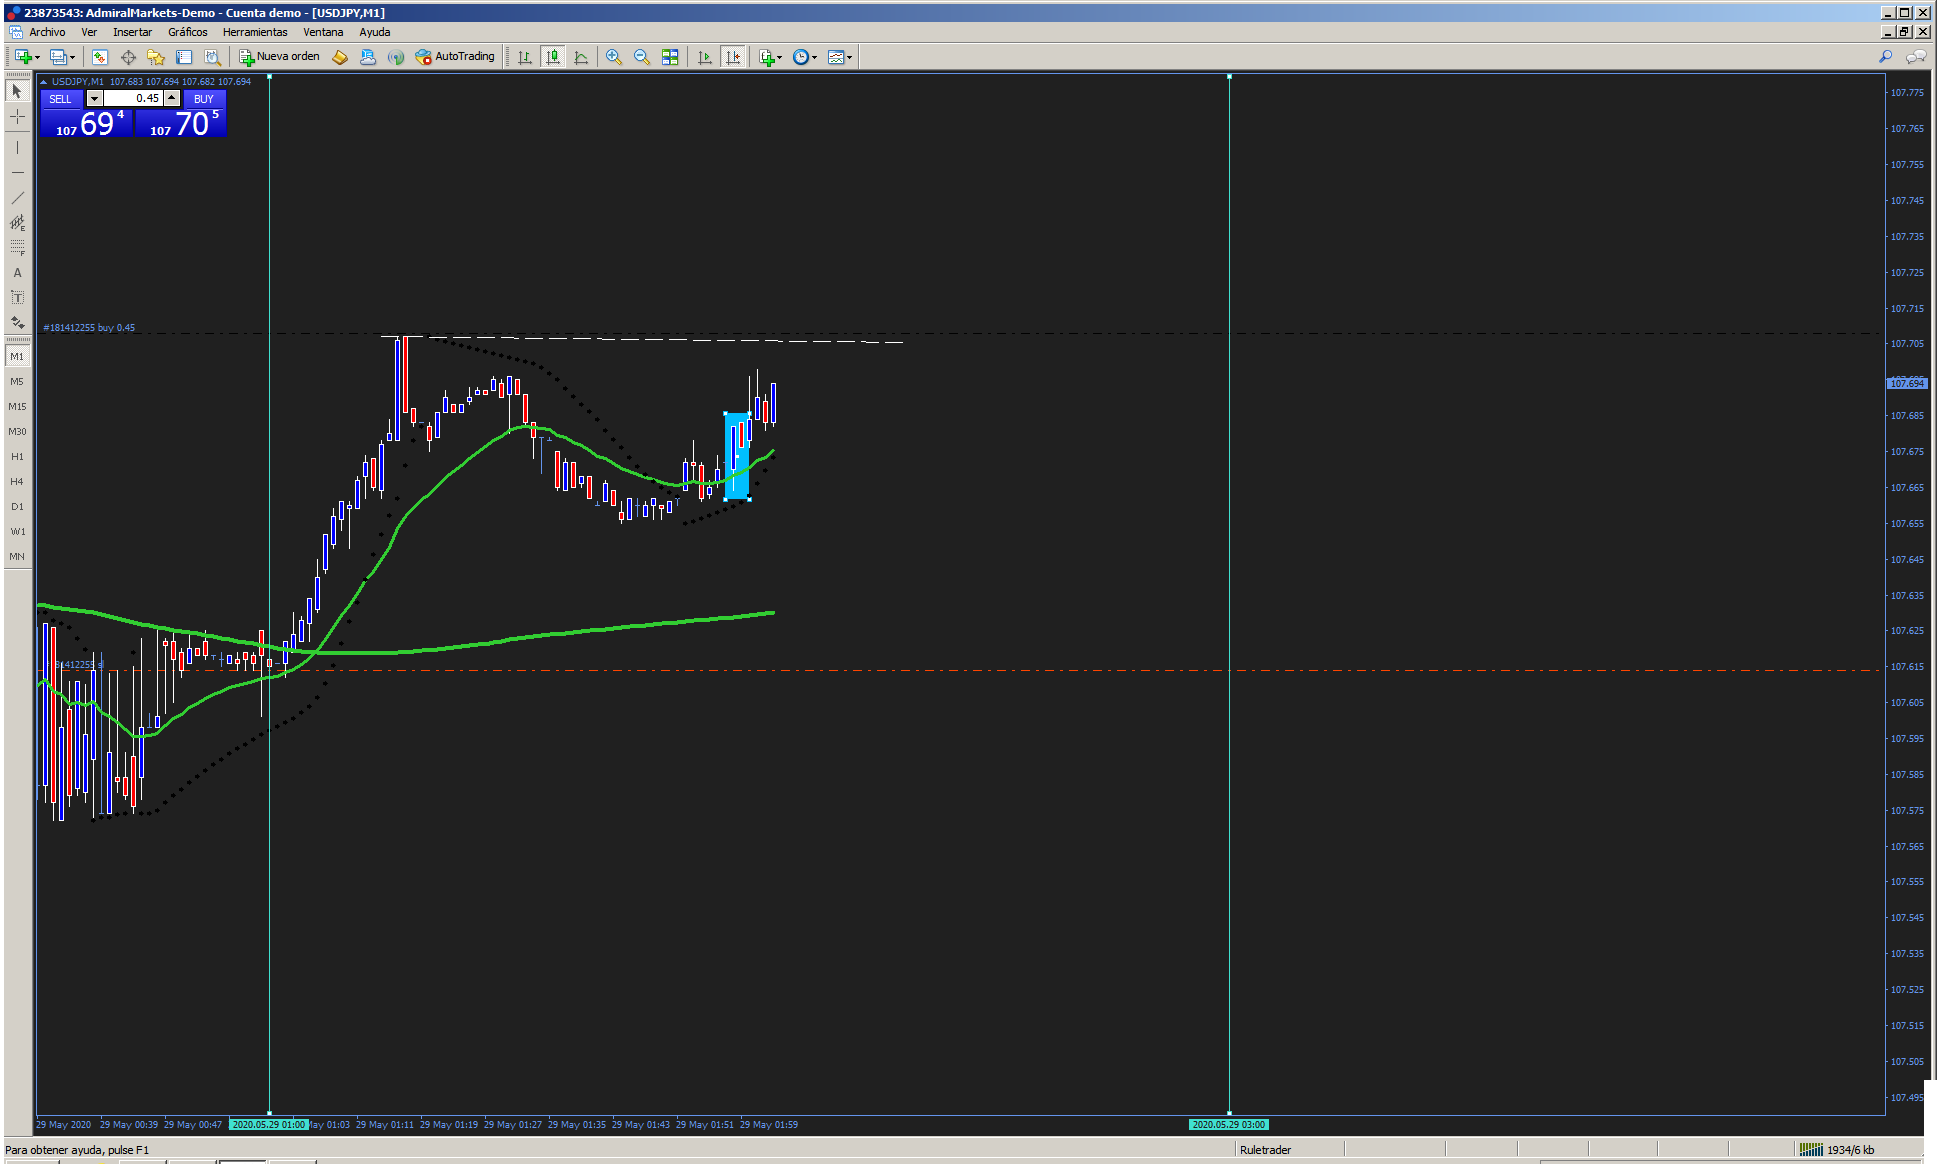Open the Gráficos menu

coord(187,32)
